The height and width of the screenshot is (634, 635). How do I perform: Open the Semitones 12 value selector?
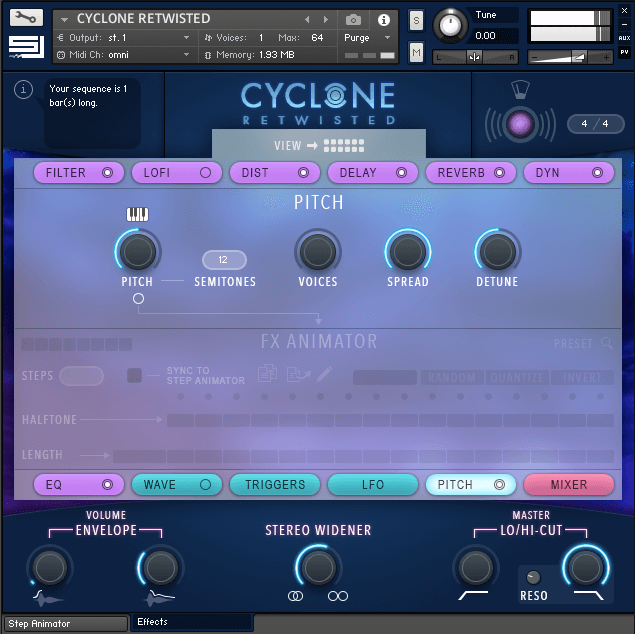tap(224, 260)
